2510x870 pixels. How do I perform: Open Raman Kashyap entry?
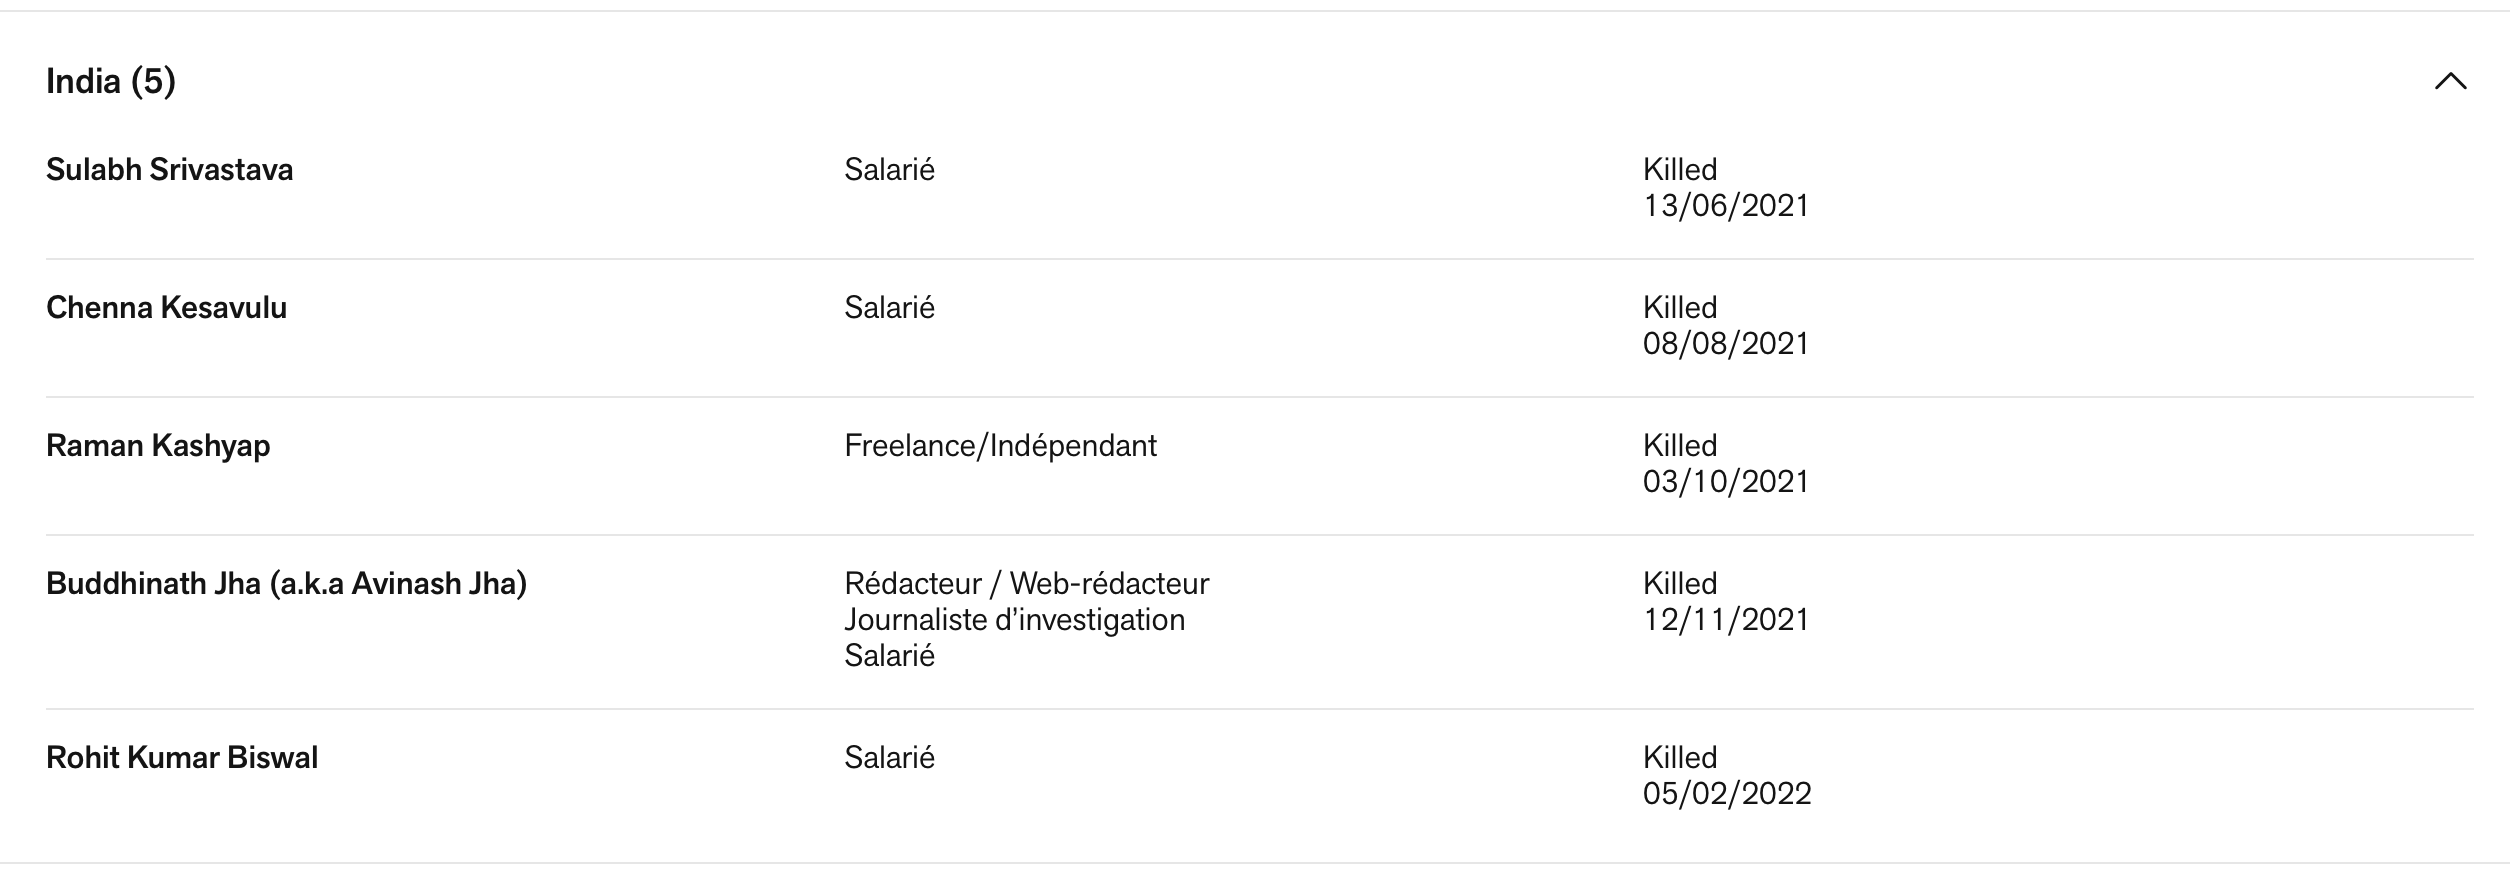(x=158, y=446)
